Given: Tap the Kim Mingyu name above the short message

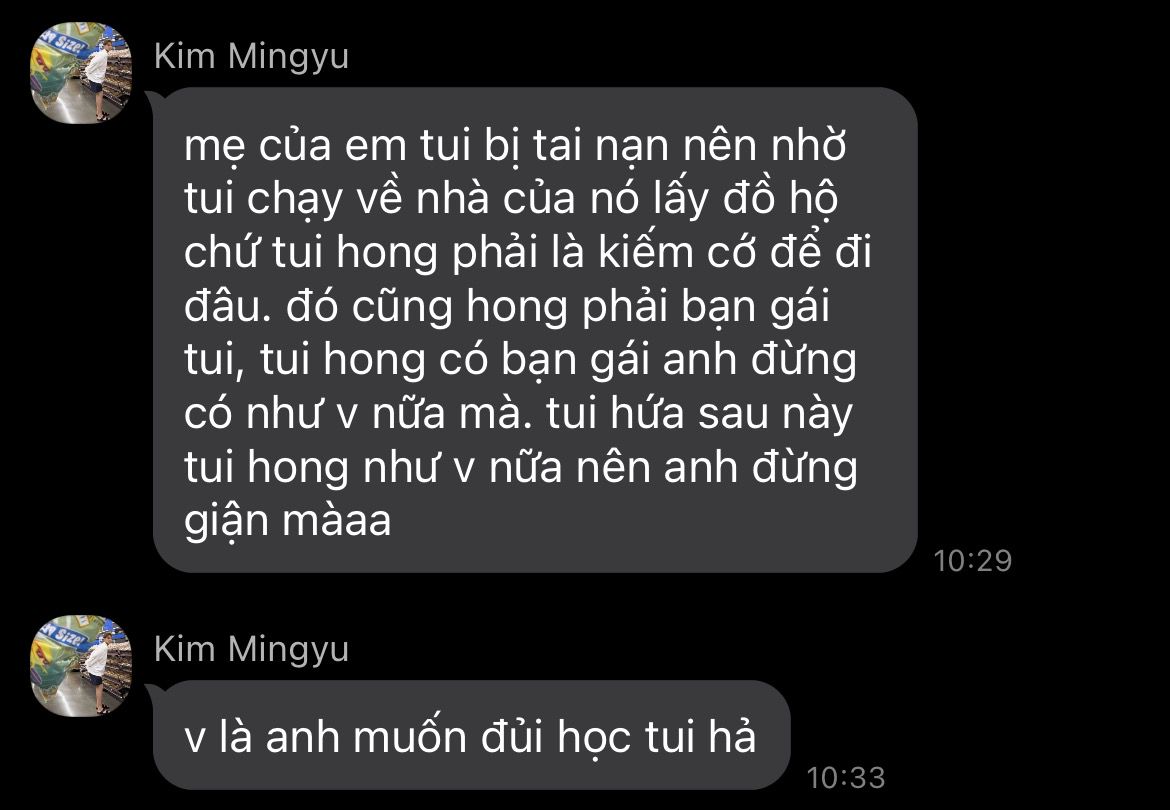Looking at the screenshot, I should [251, 650].
